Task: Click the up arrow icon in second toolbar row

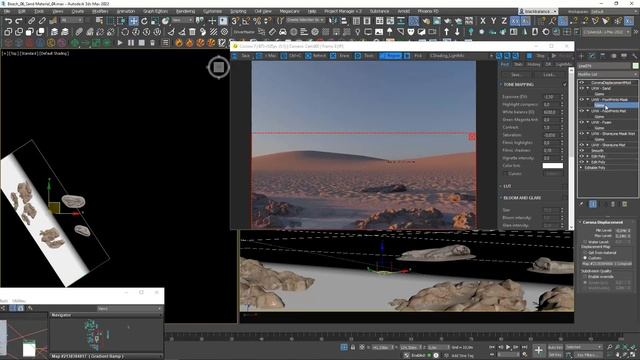Action: (x=447, y=32)
